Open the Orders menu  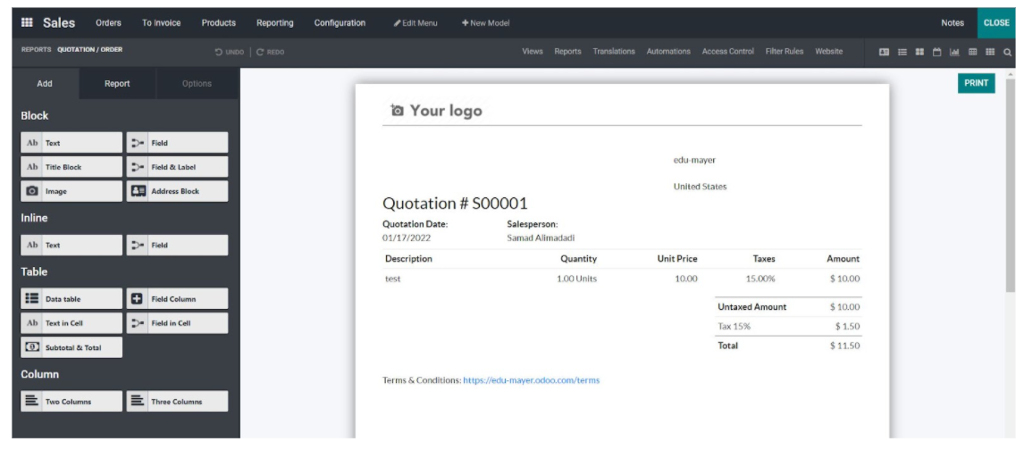coord(108,23)
